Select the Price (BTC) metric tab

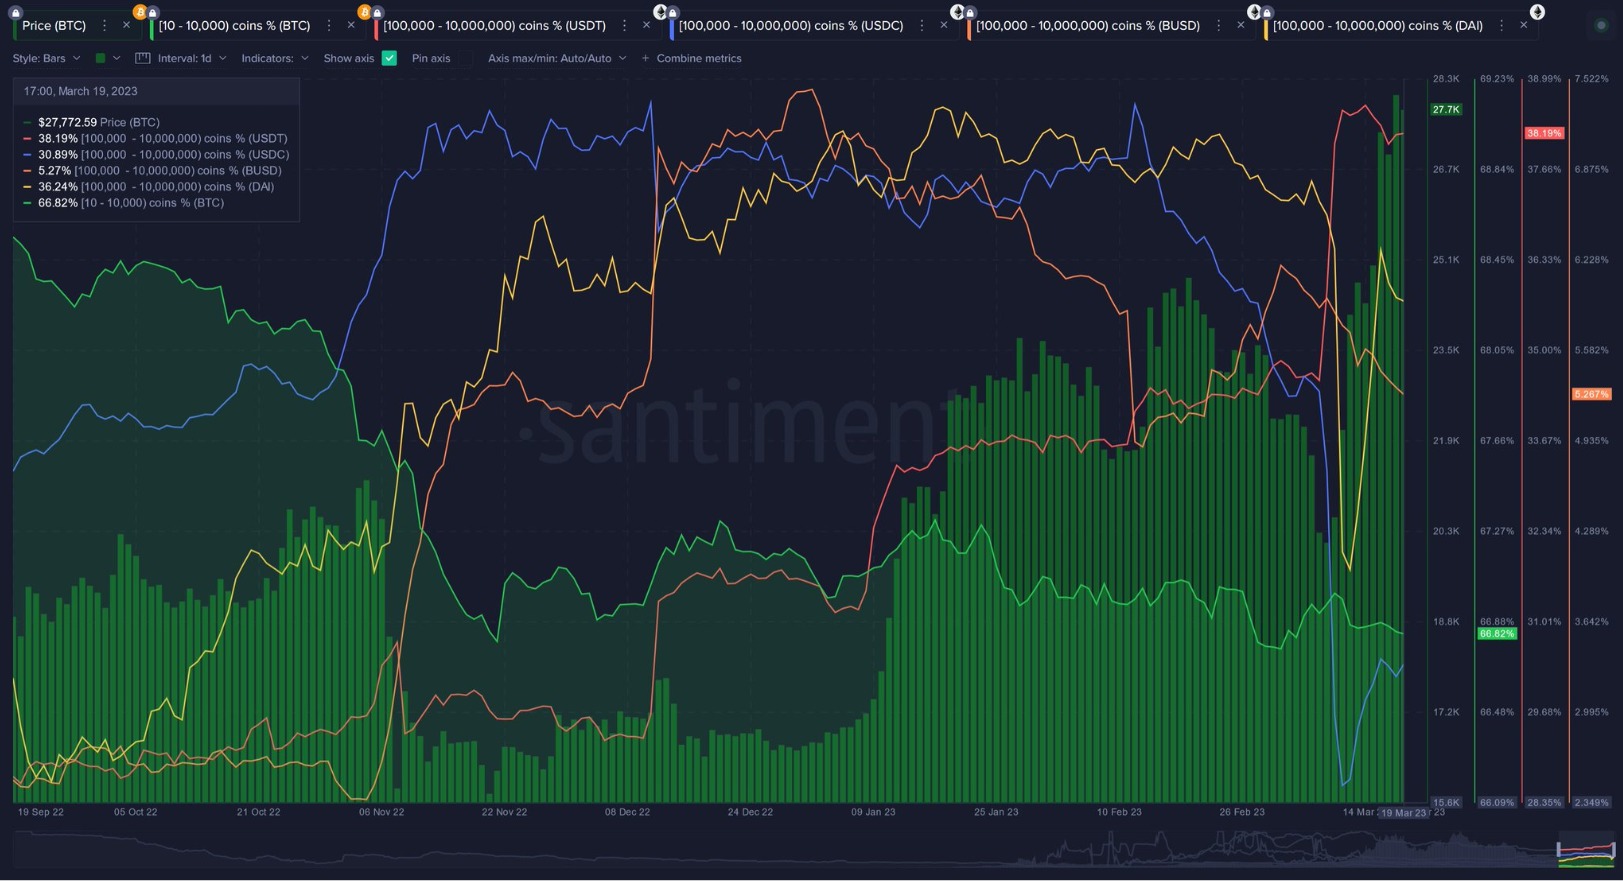54,26
